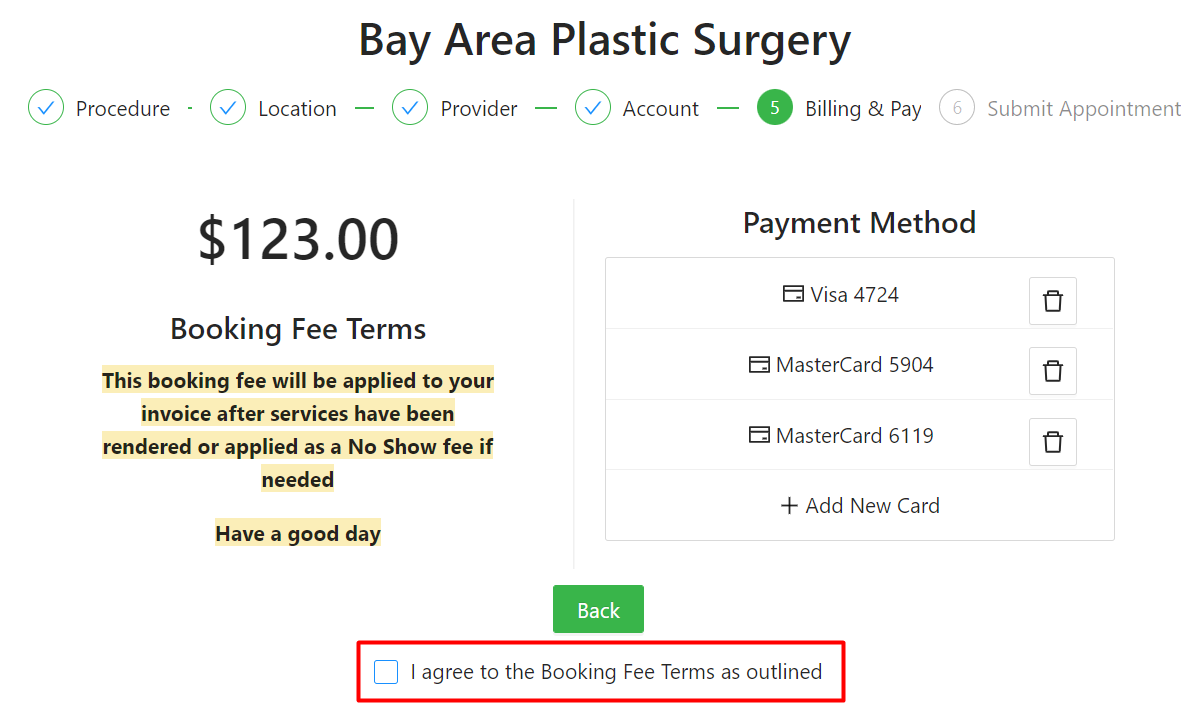Open the Billing & Pay step label
This screenshot has width=1194, height=710.
pyautogui.click(x=864, y=109)
